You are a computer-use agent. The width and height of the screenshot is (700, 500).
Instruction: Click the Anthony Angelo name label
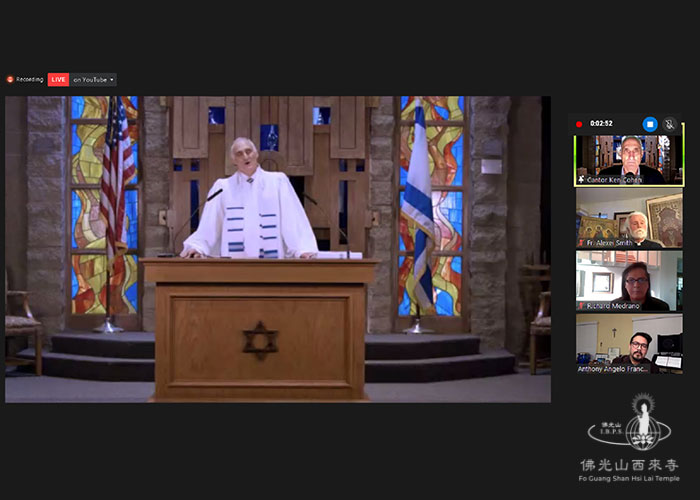pos(614,368)
